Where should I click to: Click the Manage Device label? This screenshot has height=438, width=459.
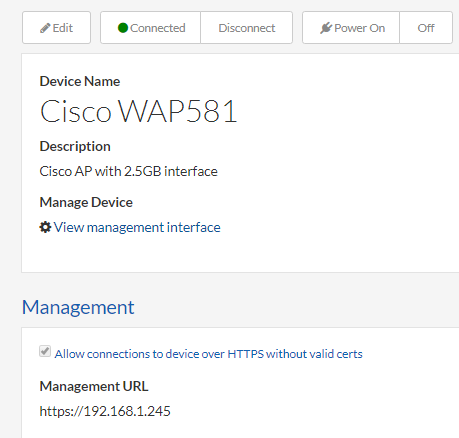(86, 202)
